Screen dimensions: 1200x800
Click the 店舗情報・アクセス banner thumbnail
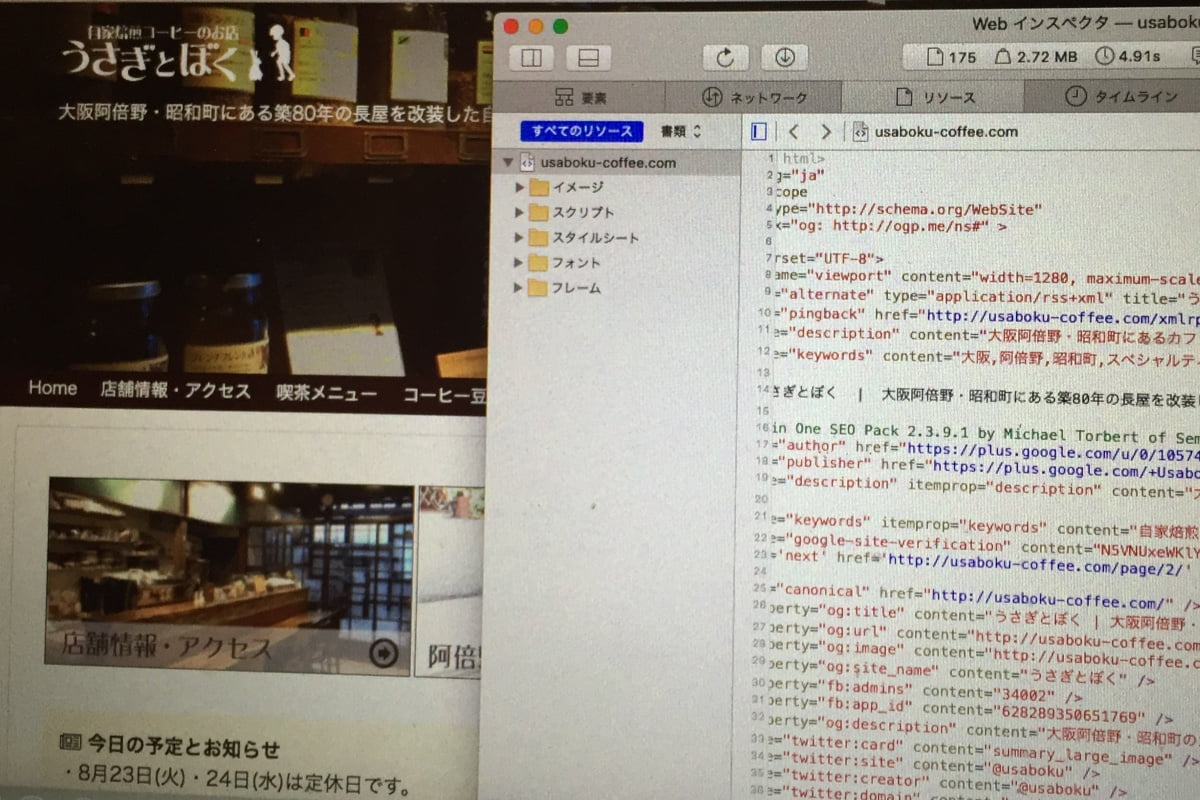point(229,577)
